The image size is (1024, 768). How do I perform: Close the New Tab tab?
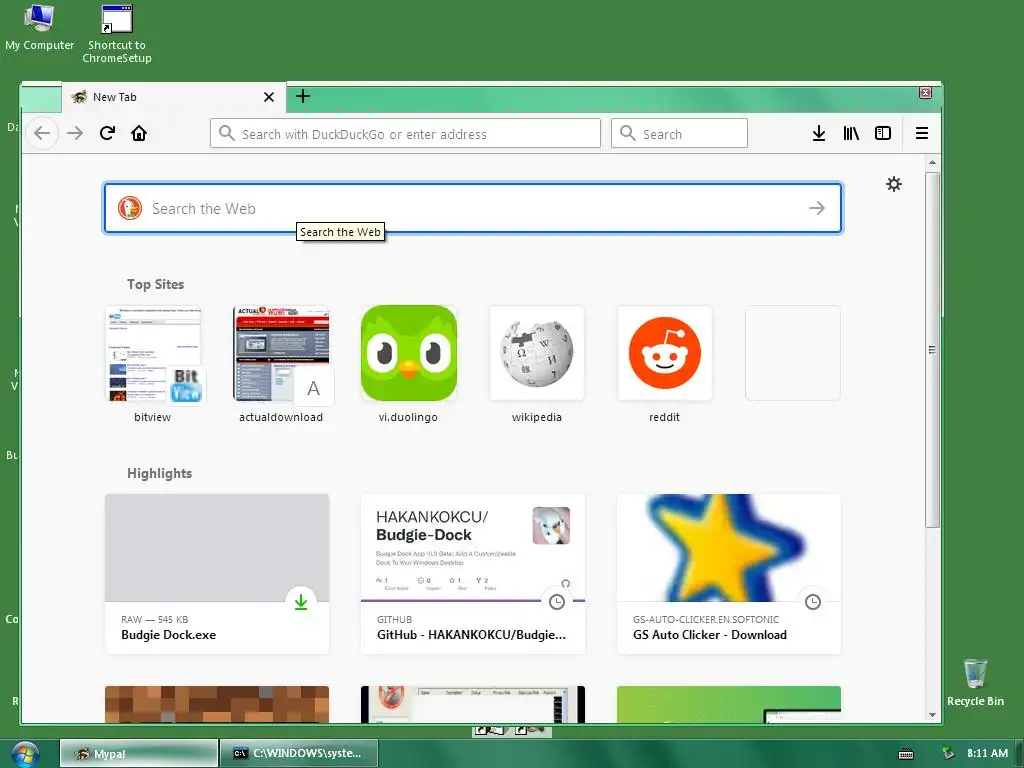[268, 97]
